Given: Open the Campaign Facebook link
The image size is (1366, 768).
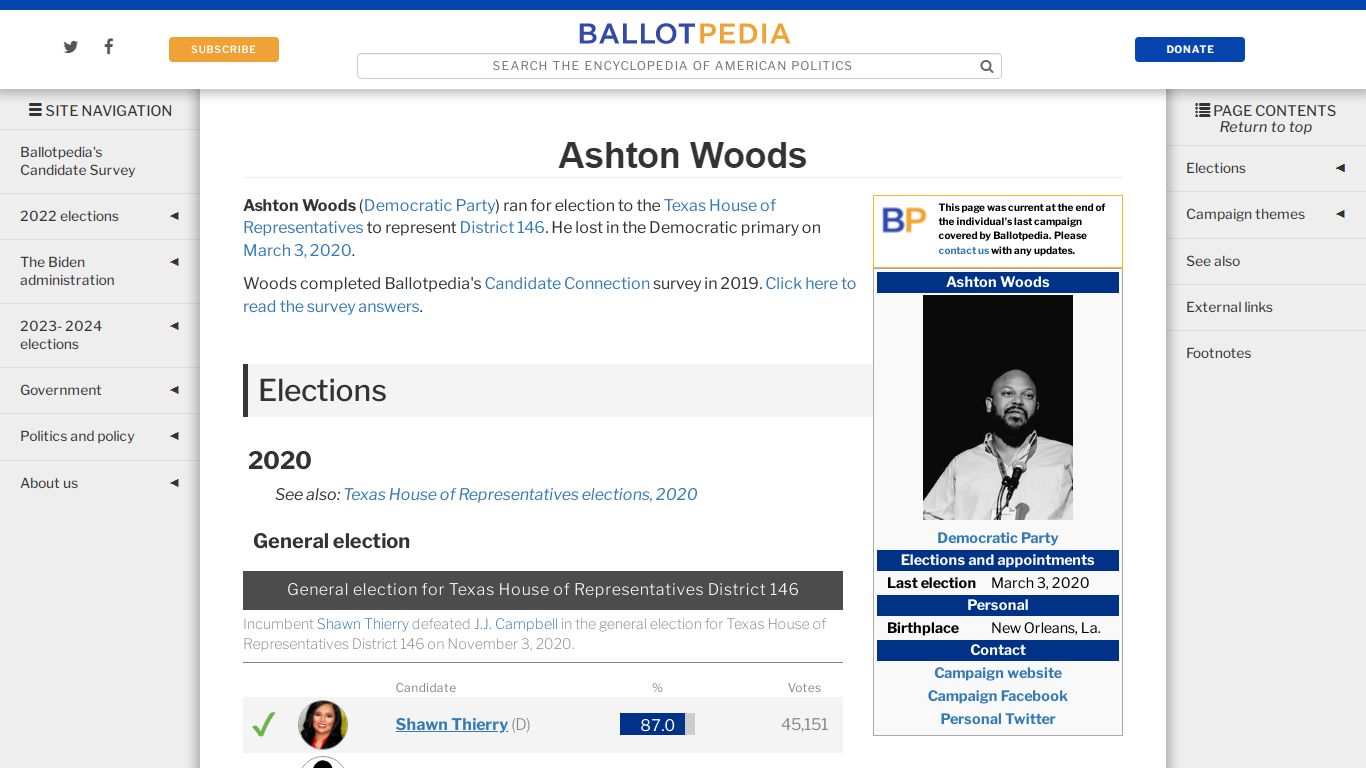Looking at the screenshot, I should pos(997,696).
